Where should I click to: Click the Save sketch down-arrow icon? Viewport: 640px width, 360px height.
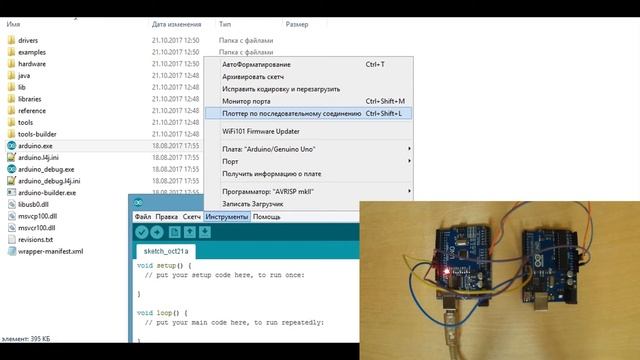pyautogui.click(x=204, y=232)
